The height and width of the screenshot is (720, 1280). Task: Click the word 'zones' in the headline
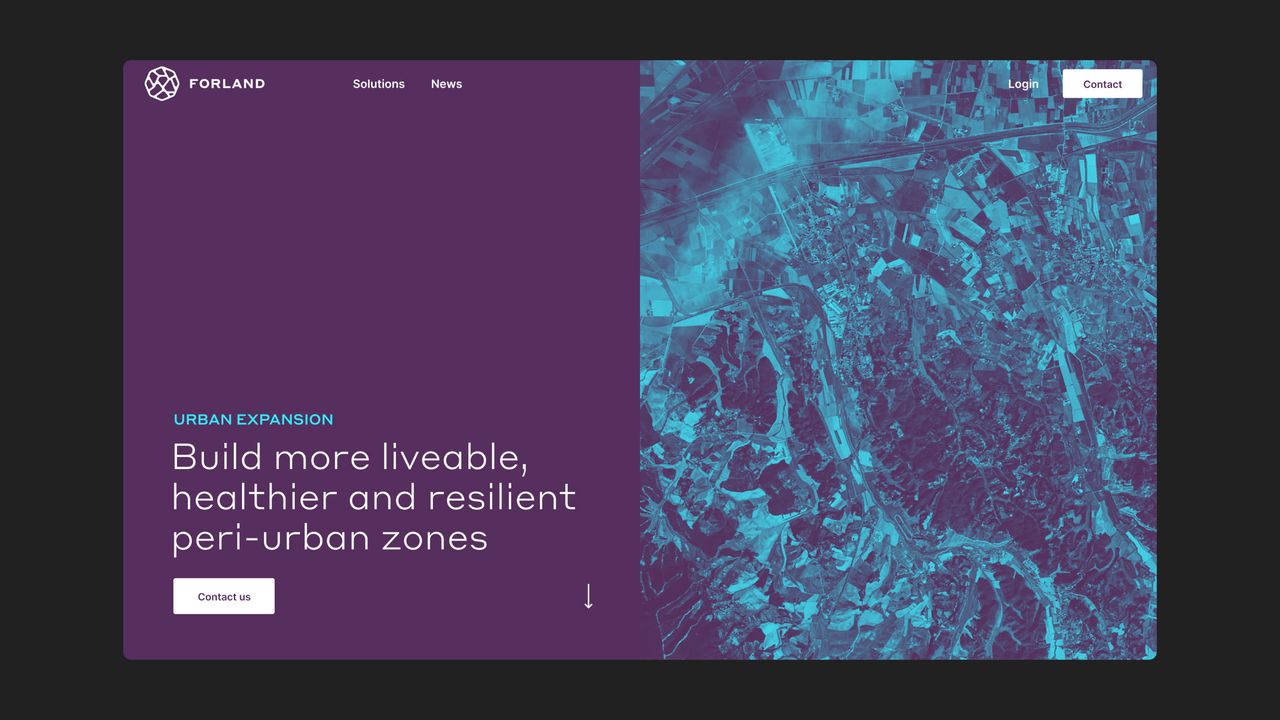[434, 538]
